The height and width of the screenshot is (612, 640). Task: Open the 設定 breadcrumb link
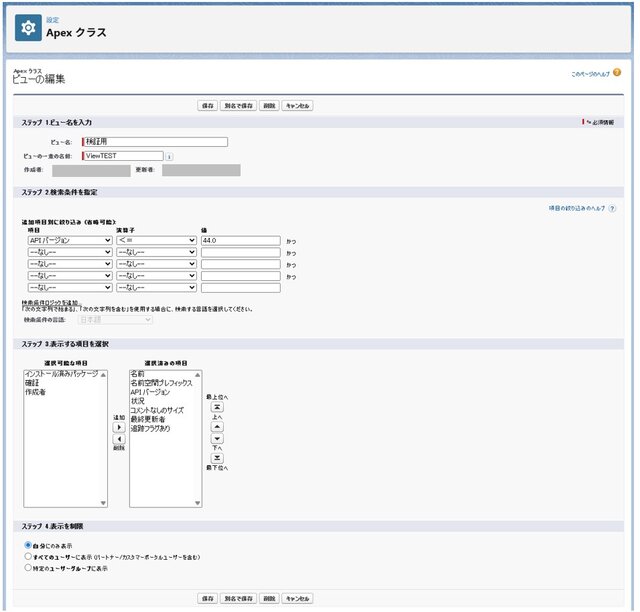pyautogui.click(x=52, y=20)
